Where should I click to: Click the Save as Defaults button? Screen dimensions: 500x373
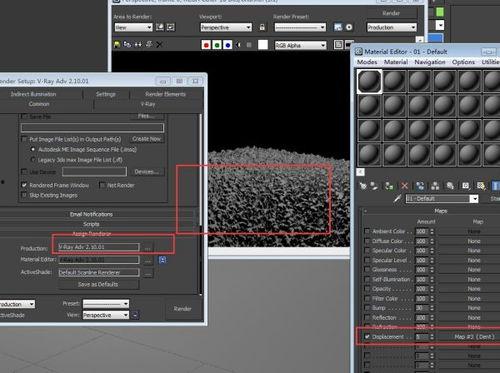[98, 284]
